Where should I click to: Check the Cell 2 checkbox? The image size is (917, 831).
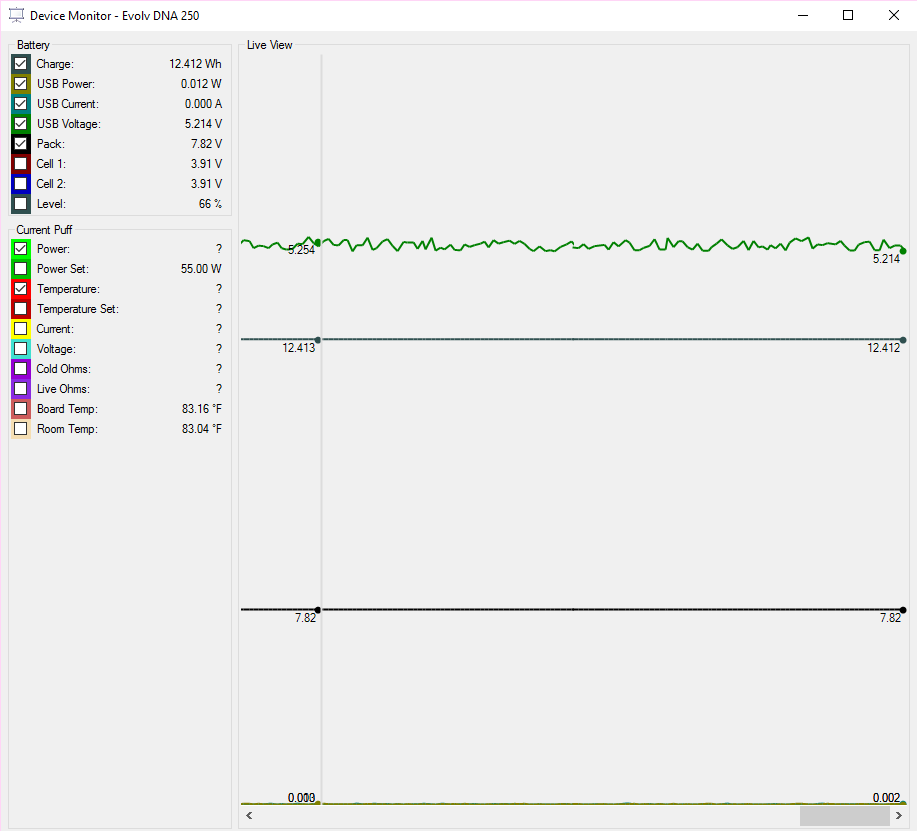click(21, 184)
